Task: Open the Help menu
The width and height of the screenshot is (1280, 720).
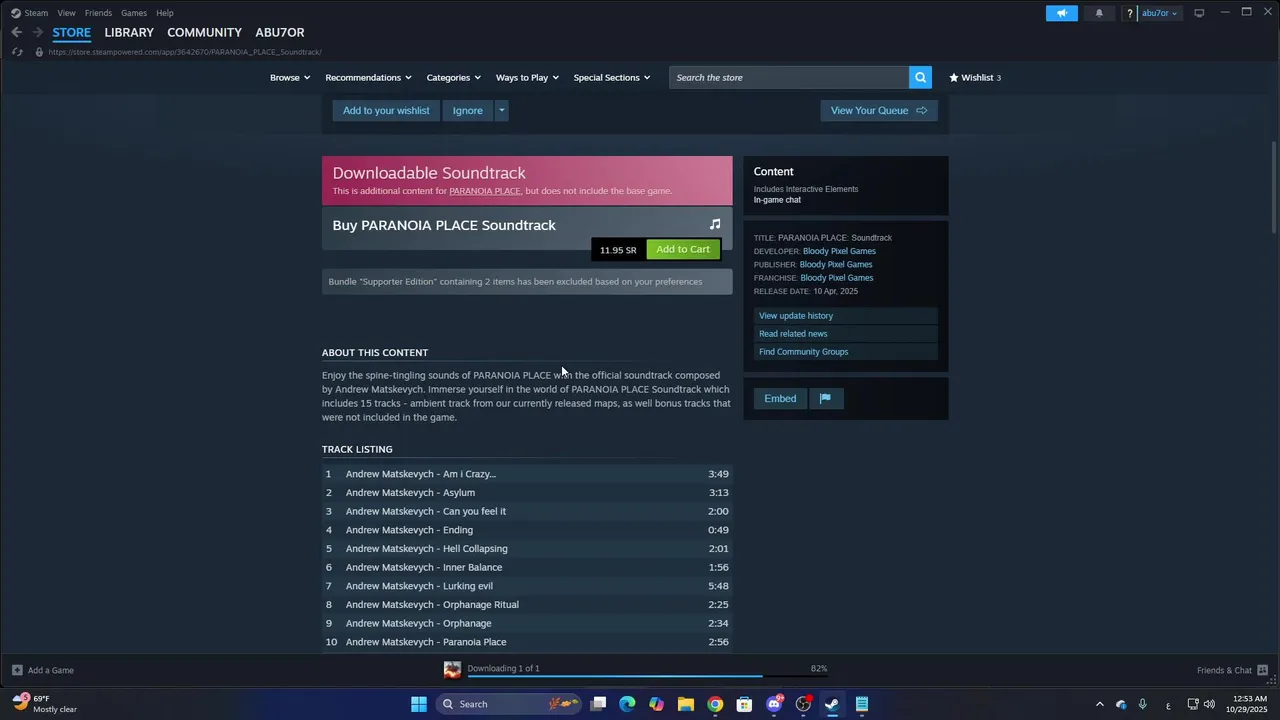Action: 165,13
